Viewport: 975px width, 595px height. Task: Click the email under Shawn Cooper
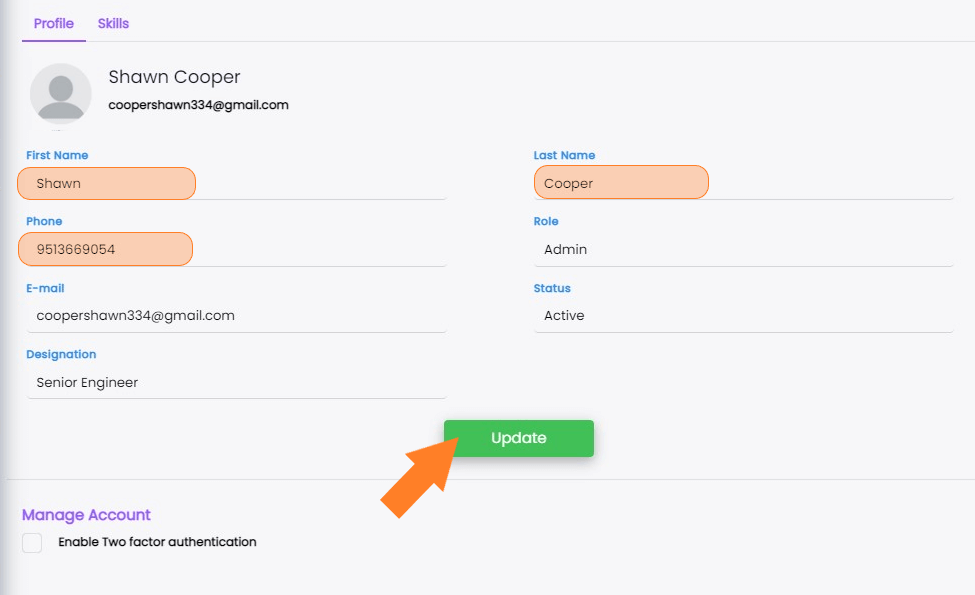pyautogui.click(x=197, y=104)
